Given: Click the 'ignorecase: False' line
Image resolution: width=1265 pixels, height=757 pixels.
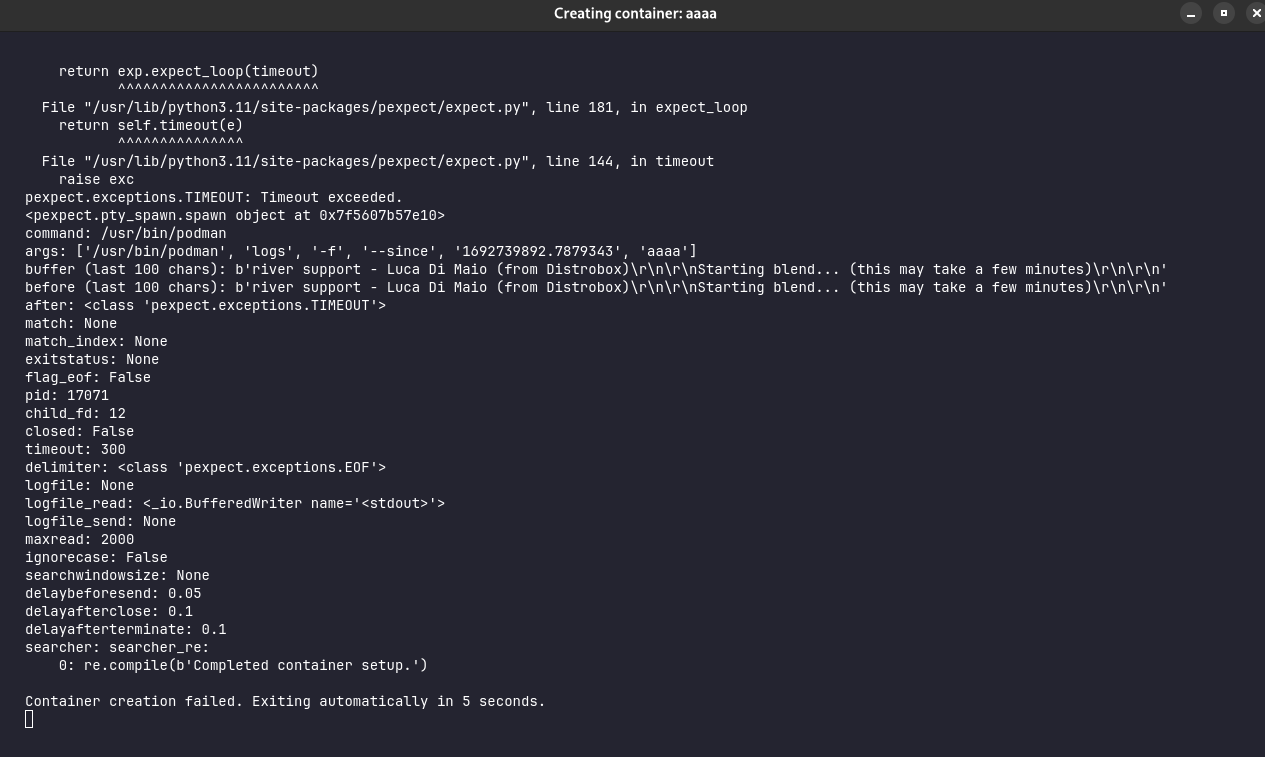Looking at the screenshot, I should tap(96, 557).
